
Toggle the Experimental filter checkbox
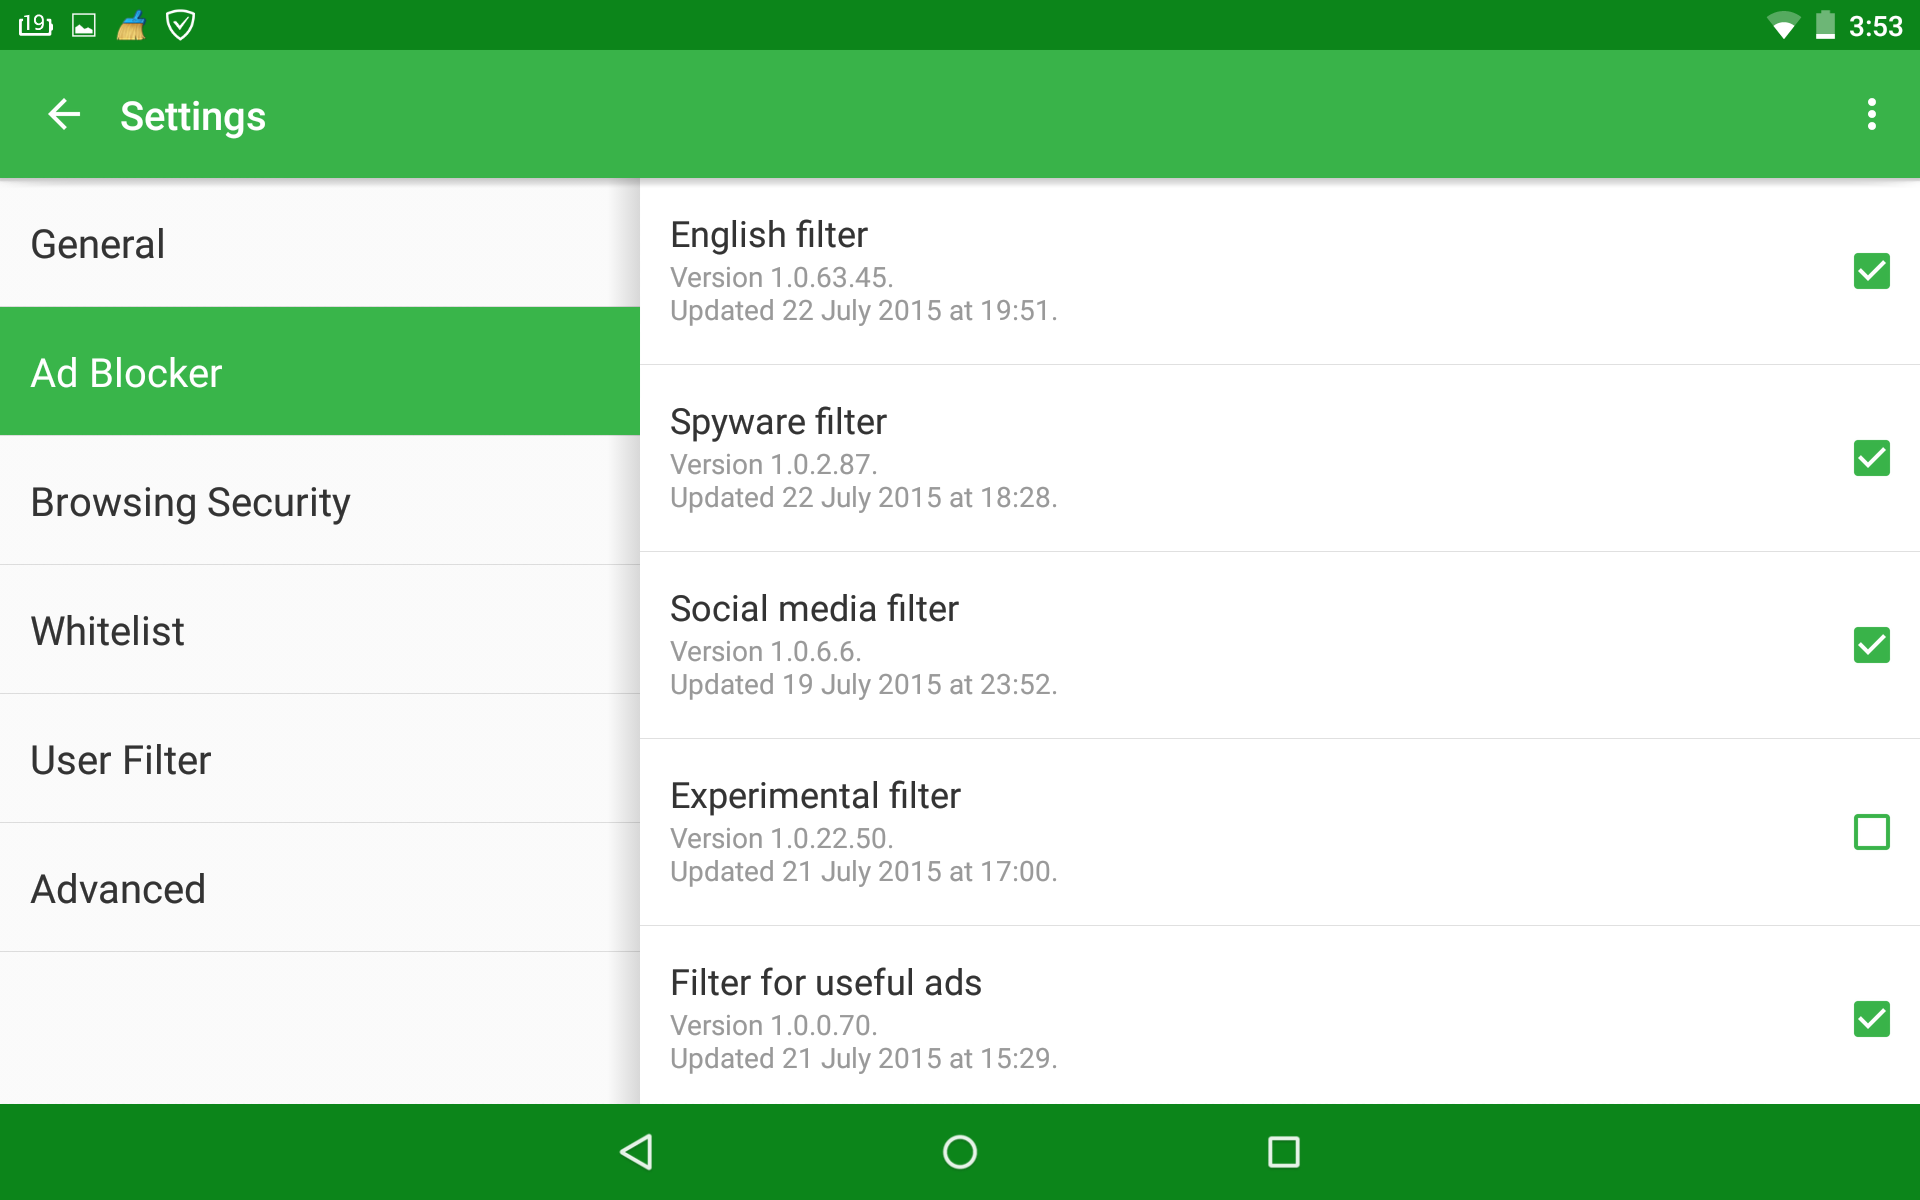pos(1872,831)
